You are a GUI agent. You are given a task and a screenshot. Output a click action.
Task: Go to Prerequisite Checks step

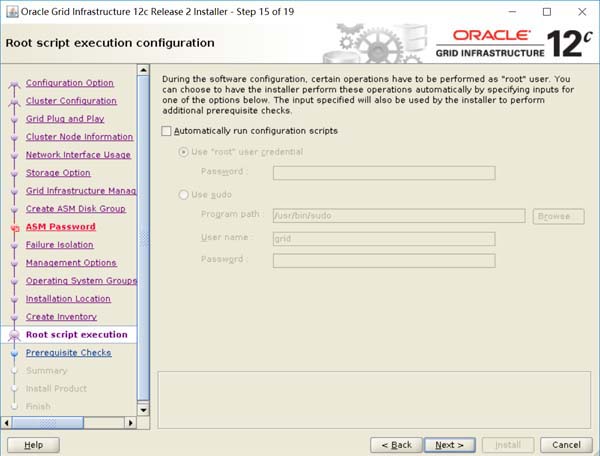[x=68, y=353]
